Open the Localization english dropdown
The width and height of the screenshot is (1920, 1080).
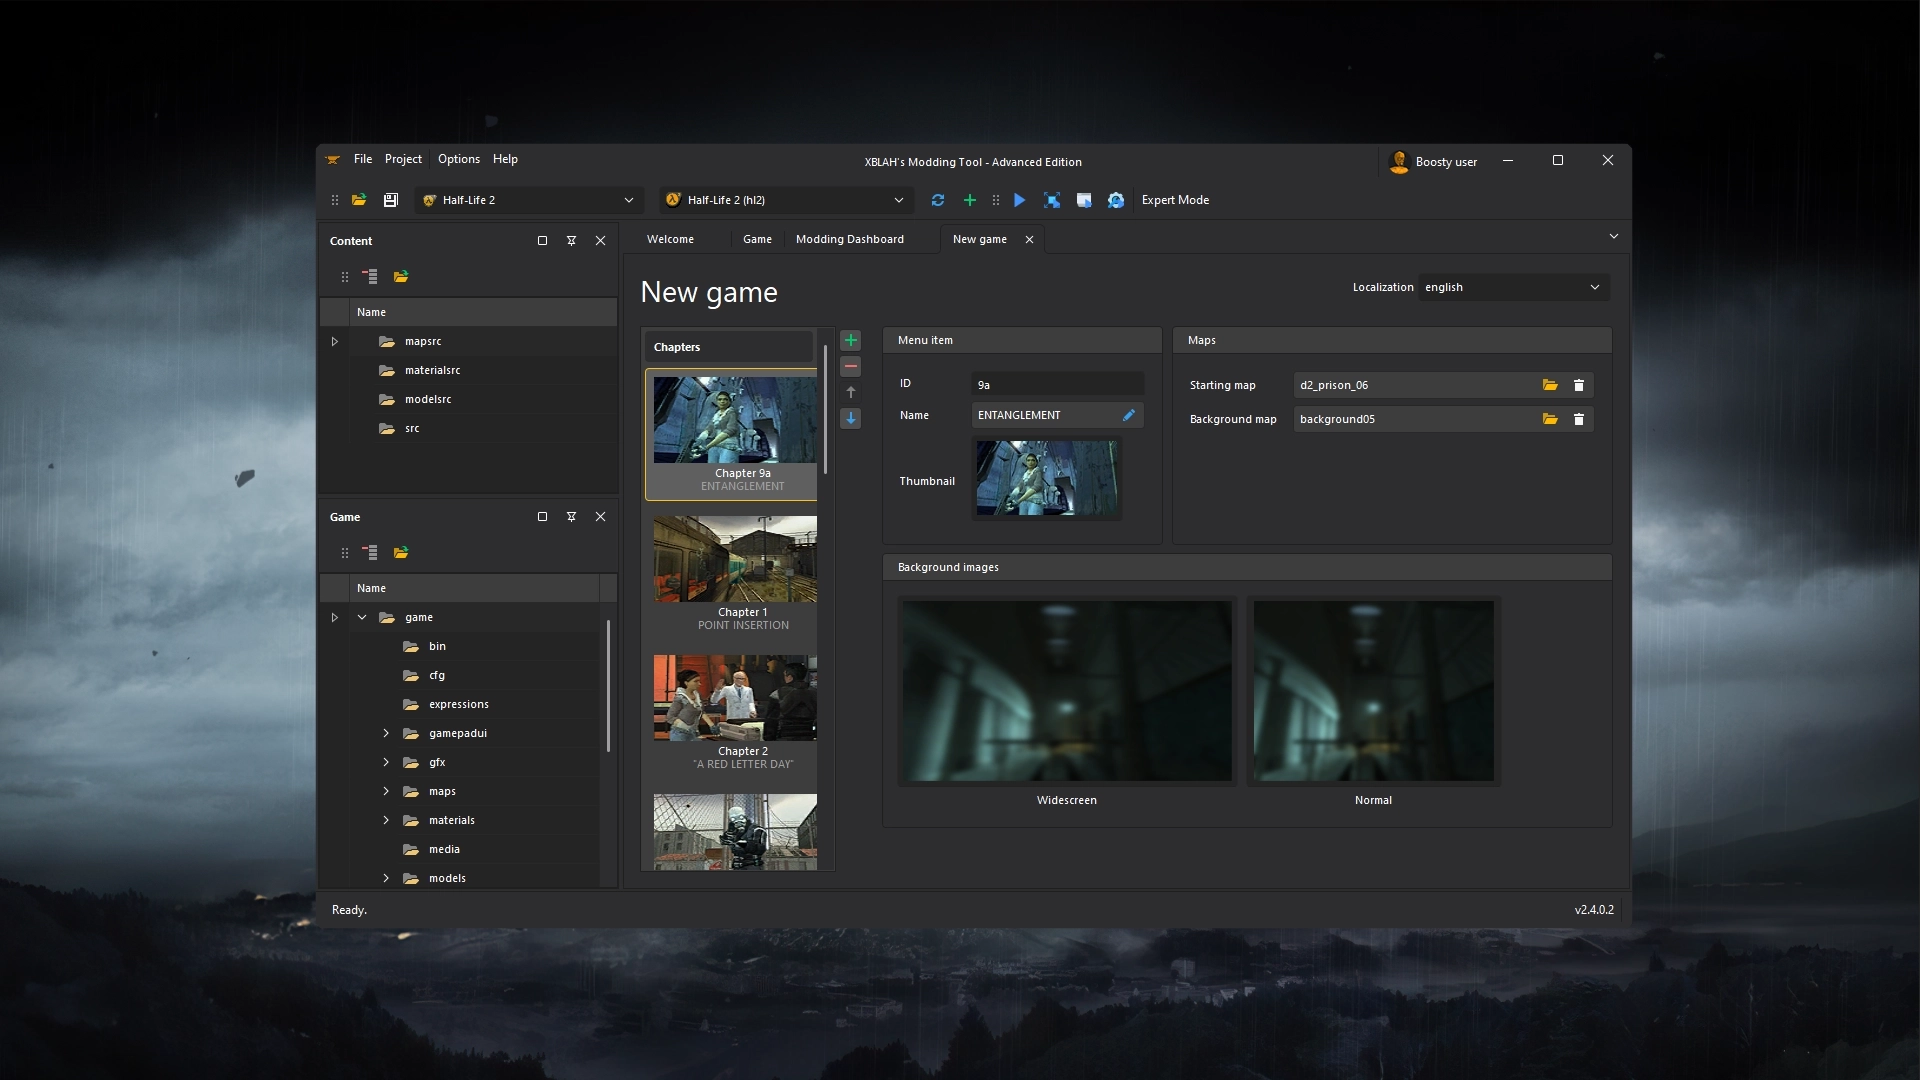[x=1514, y=287]
